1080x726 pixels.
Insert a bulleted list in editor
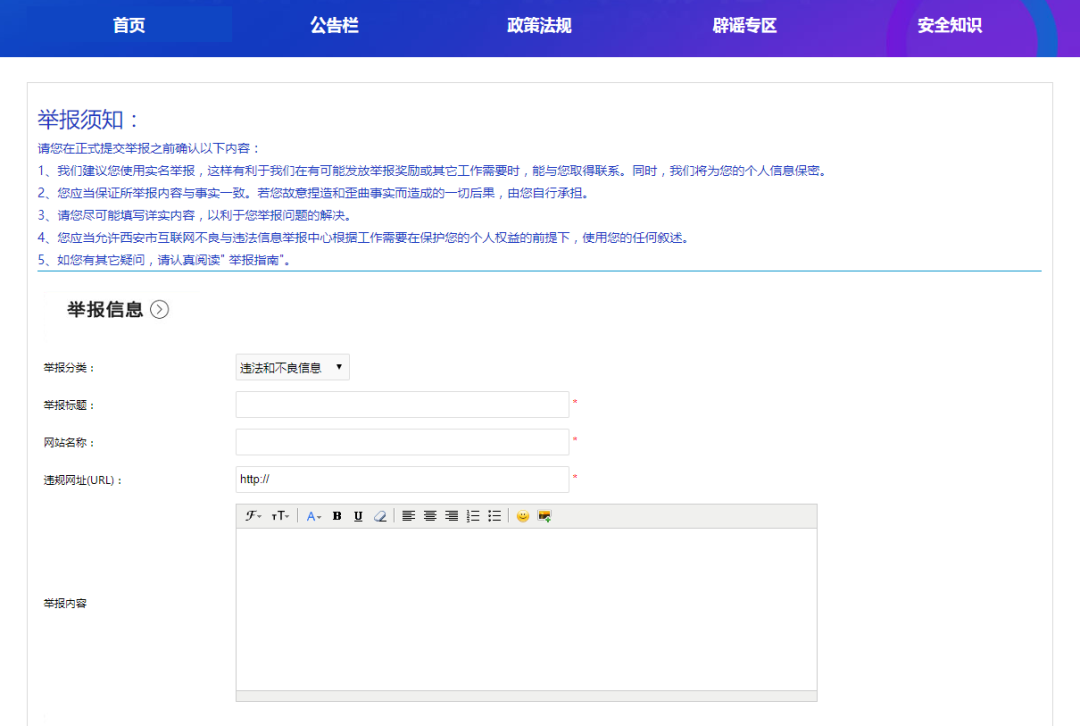coord(494,516)
